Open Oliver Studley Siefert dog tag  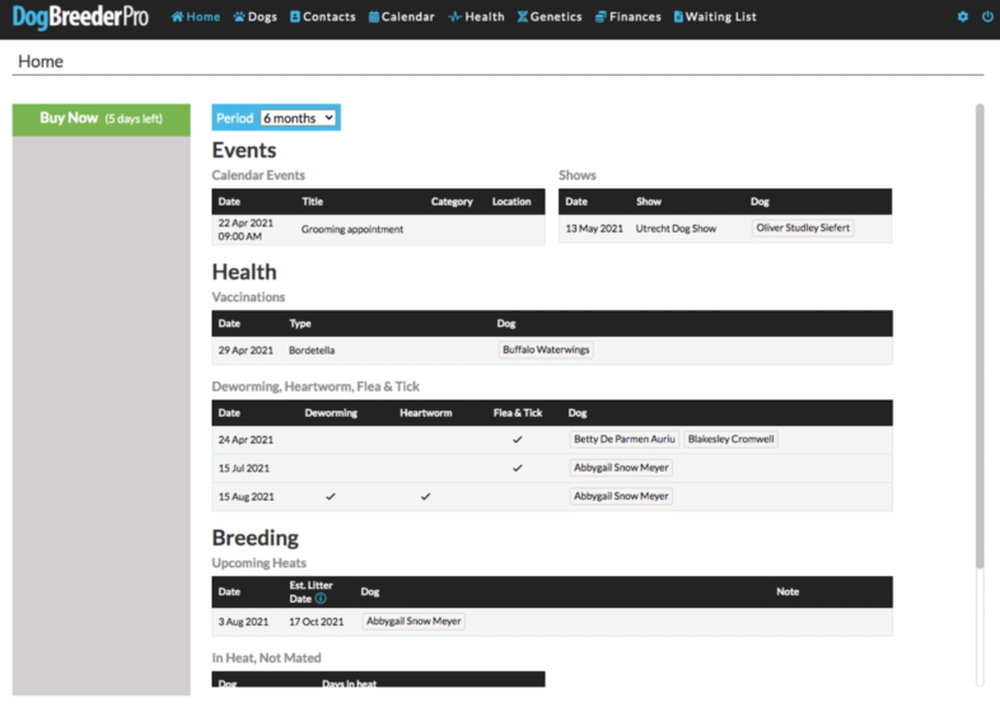(803, 228)
